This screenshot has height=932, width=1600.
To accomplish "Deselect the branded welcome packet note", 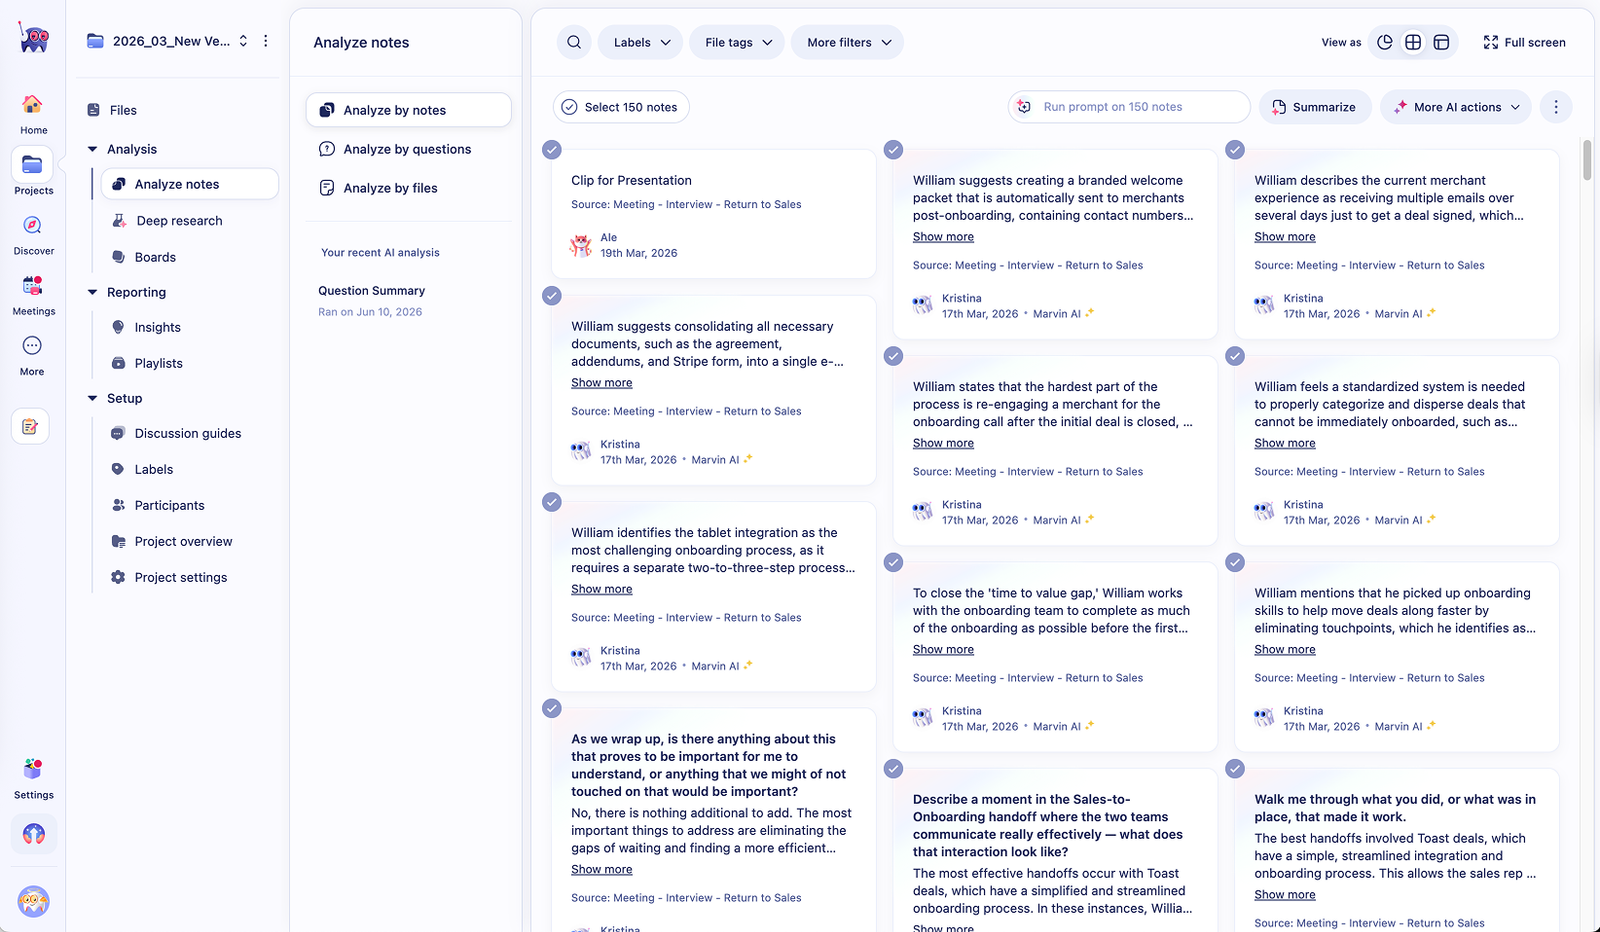I will (894, 150).
